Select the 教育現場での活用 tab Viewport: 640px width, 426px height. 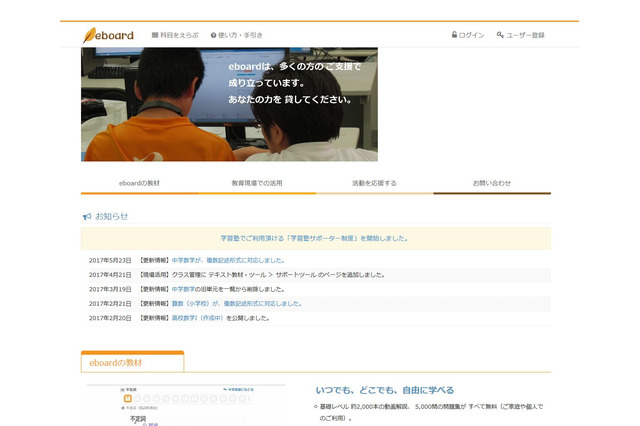pyautogui.click(x=257, y=183)
